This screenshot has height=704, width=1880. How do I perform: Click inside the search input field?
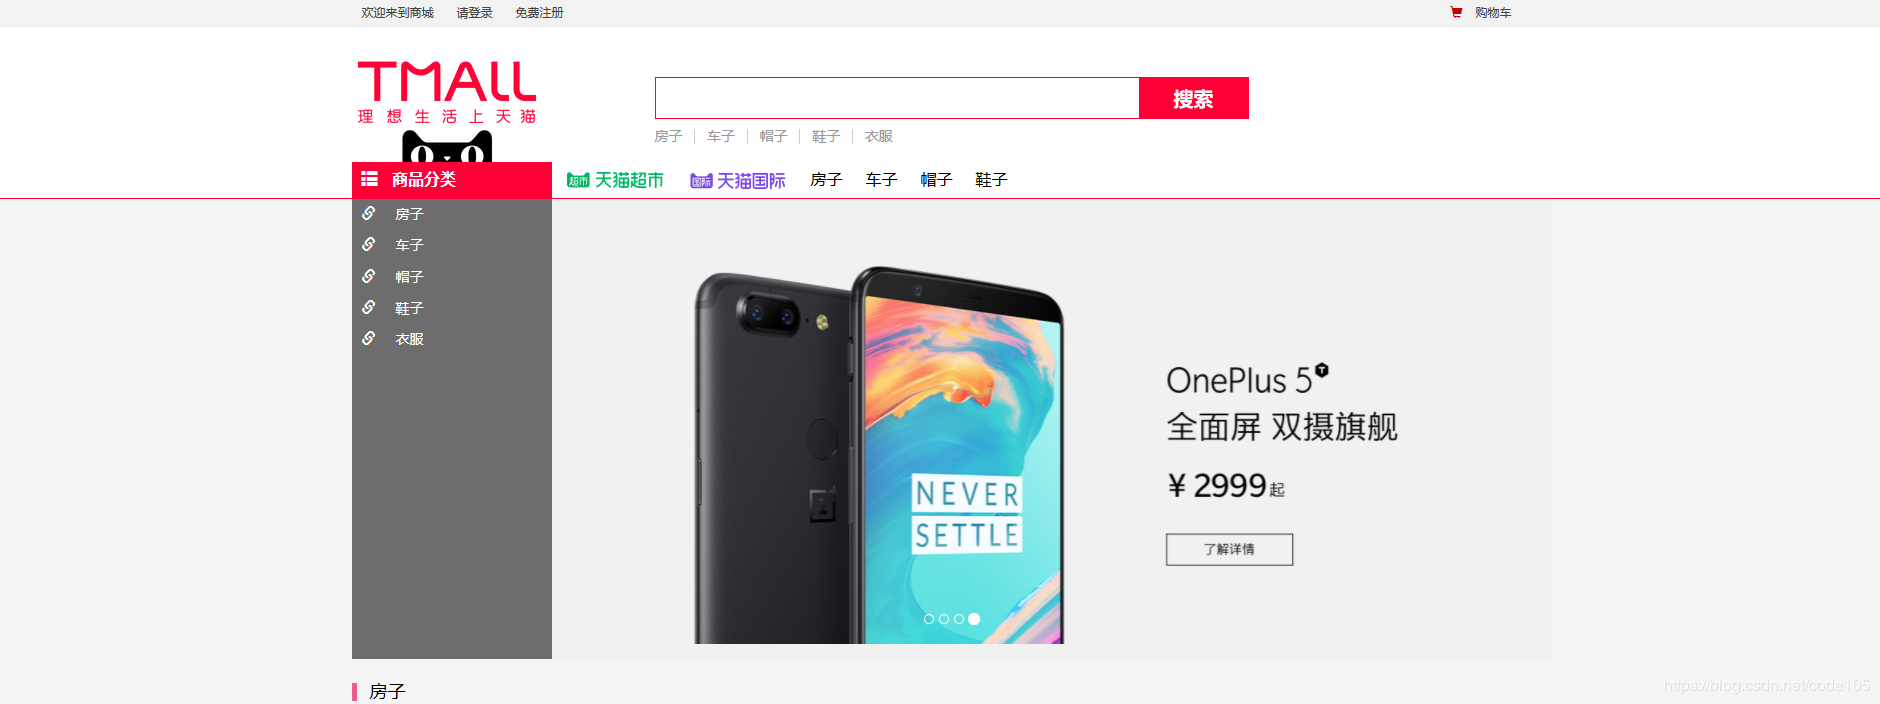coord(897,98)
